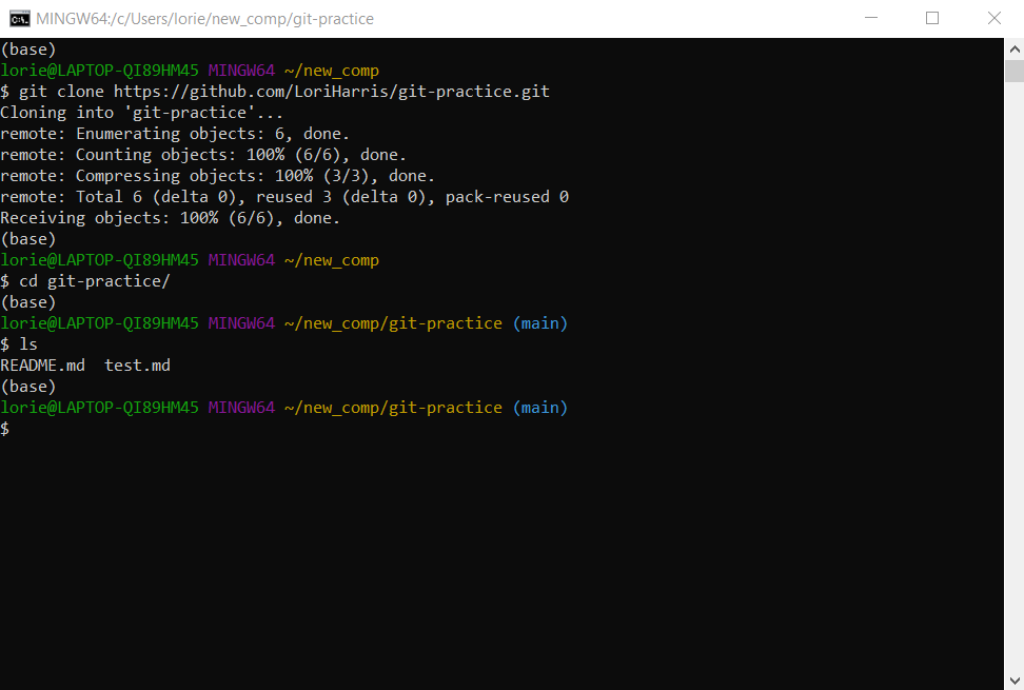Click the scrollbar down arrow

(x=1013, y=679)
